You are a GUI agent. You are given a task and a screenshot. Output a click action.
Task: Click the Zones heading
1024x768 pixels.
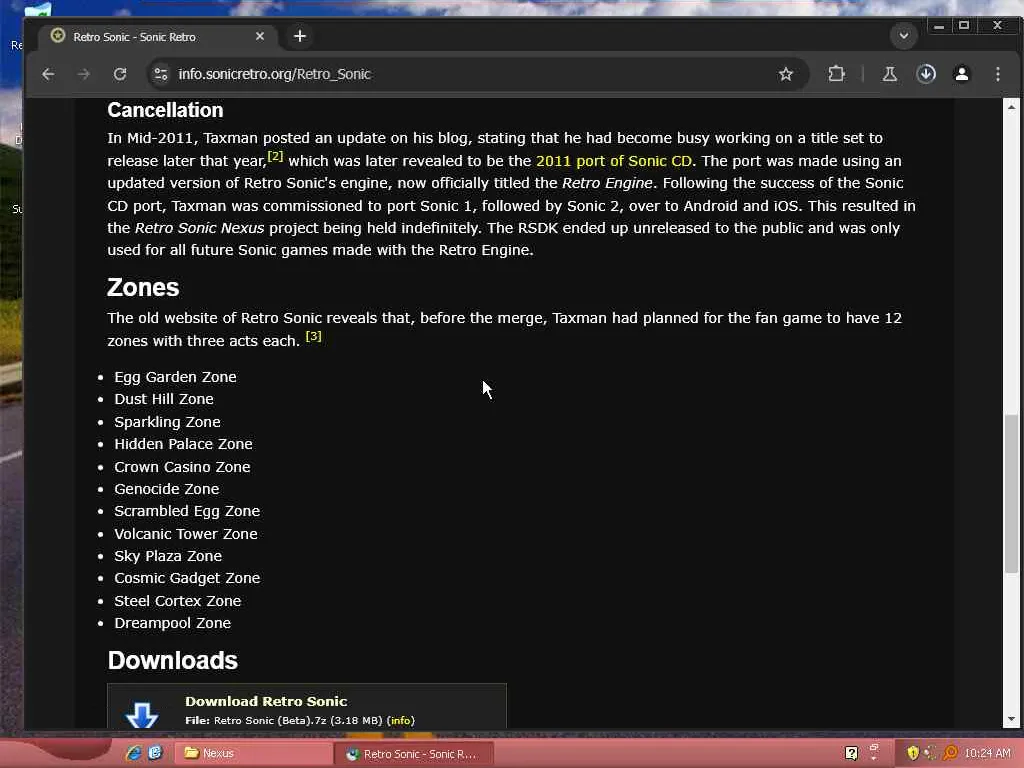pos(143,287)
